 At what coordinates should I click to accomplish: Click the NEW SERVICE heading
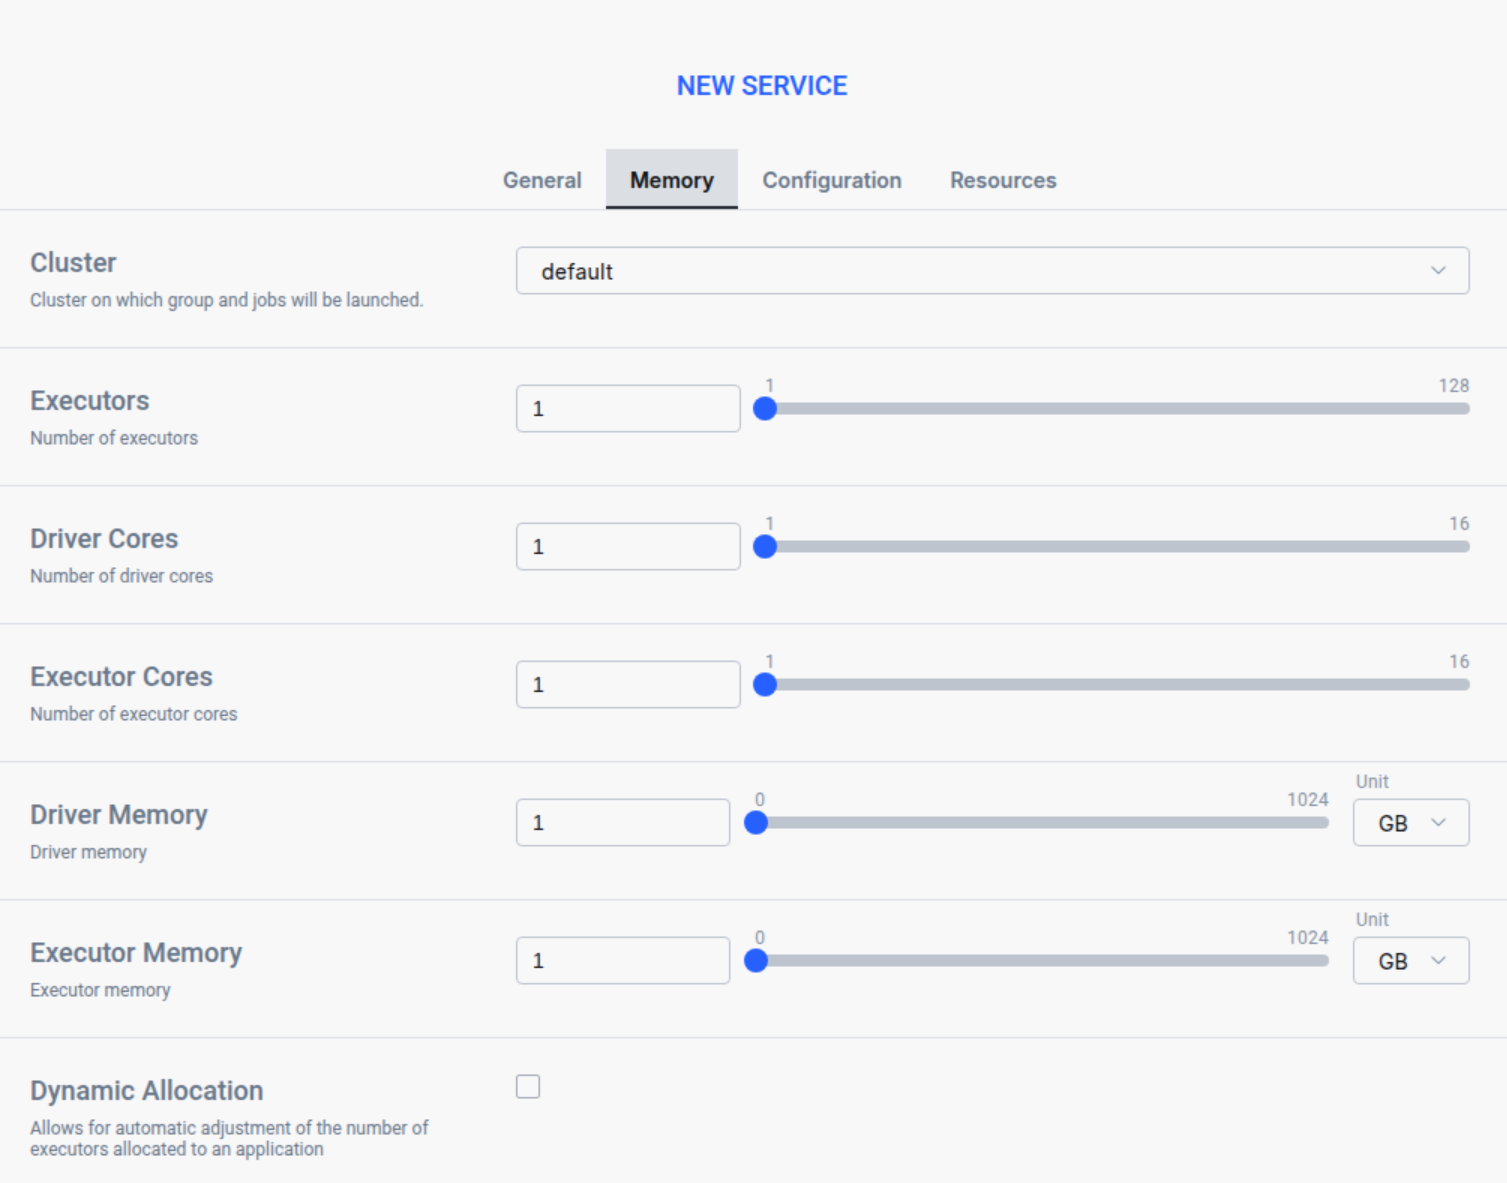tap(761, 86)
